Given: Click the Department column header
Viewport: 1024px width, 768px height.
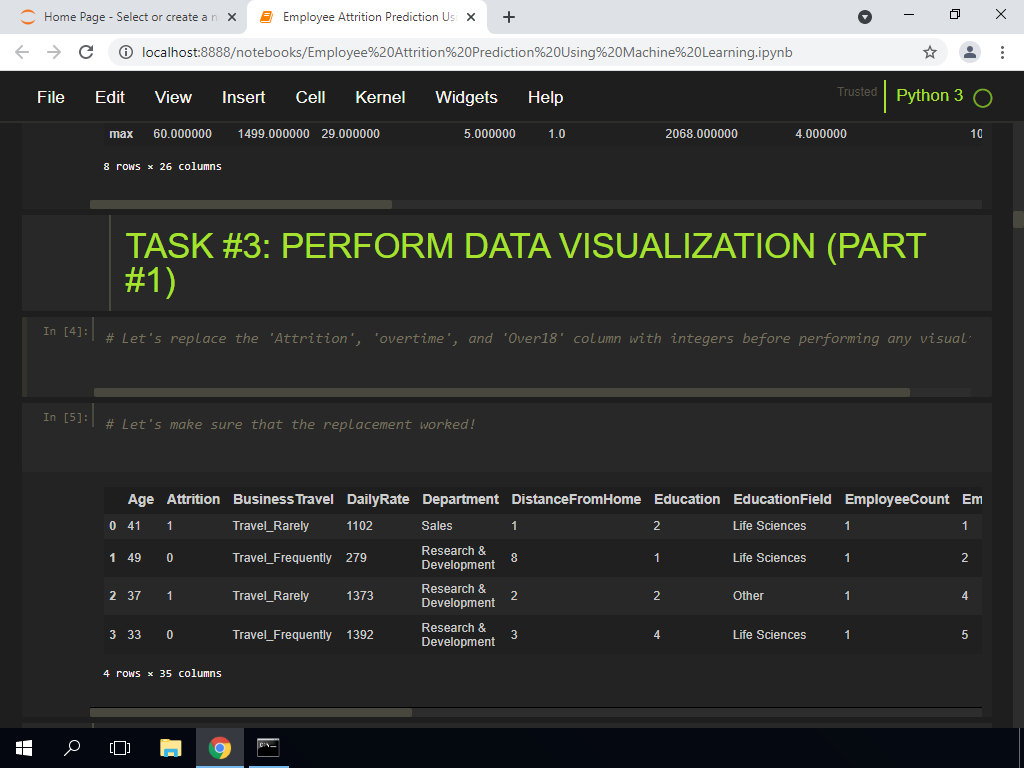Looking at the screenshot, I should pyautogui.click(x=460, y=500).
